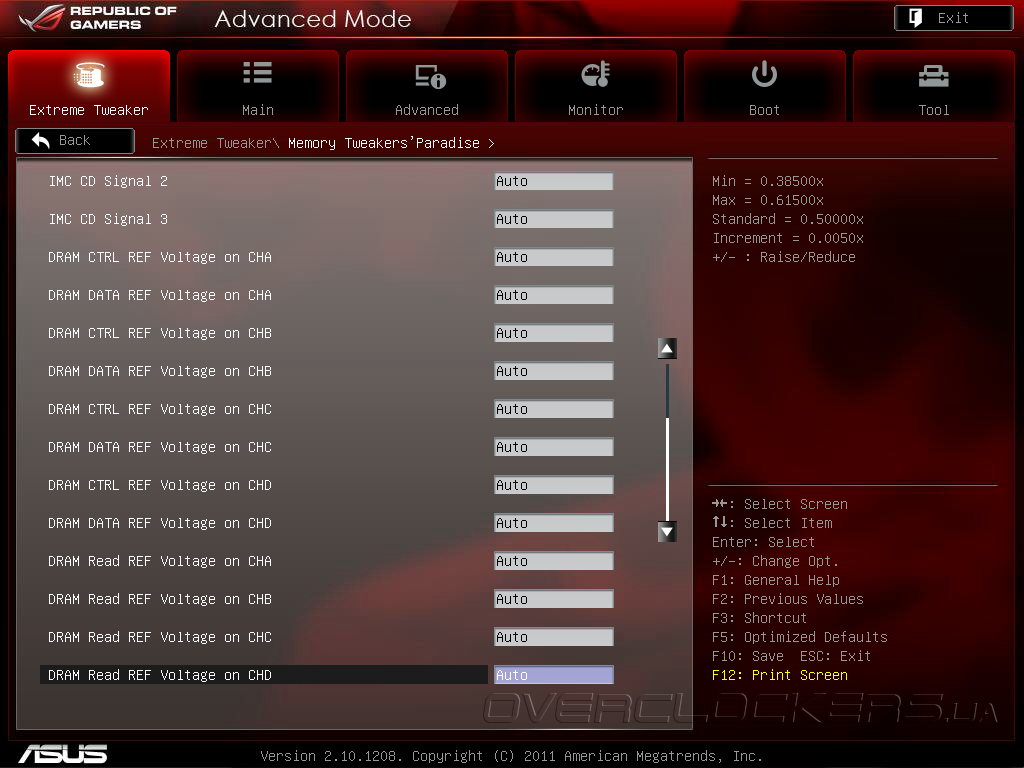Edit DRAM Read REF Voltage on CHC value
The height and width of the screenshot is (768, 1024).
click(x=554, y=637)
